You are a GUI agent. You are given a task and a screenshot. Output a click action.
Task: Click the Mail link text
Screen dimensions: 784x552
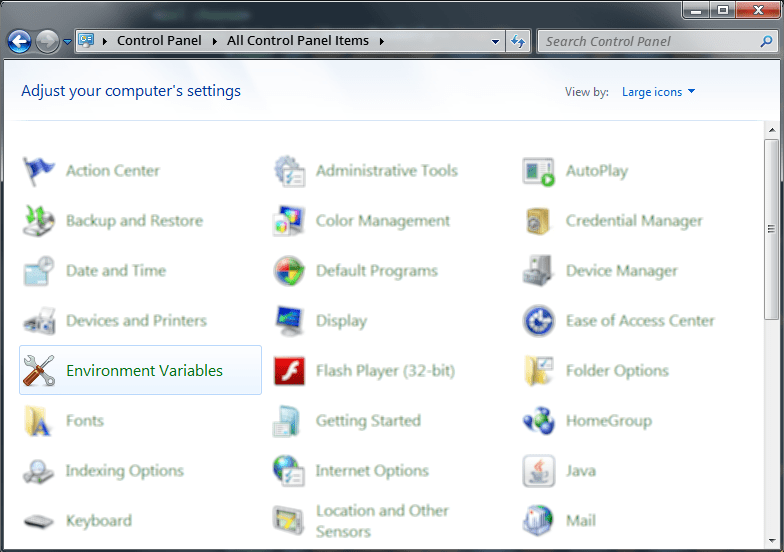(x=581, y=521)
